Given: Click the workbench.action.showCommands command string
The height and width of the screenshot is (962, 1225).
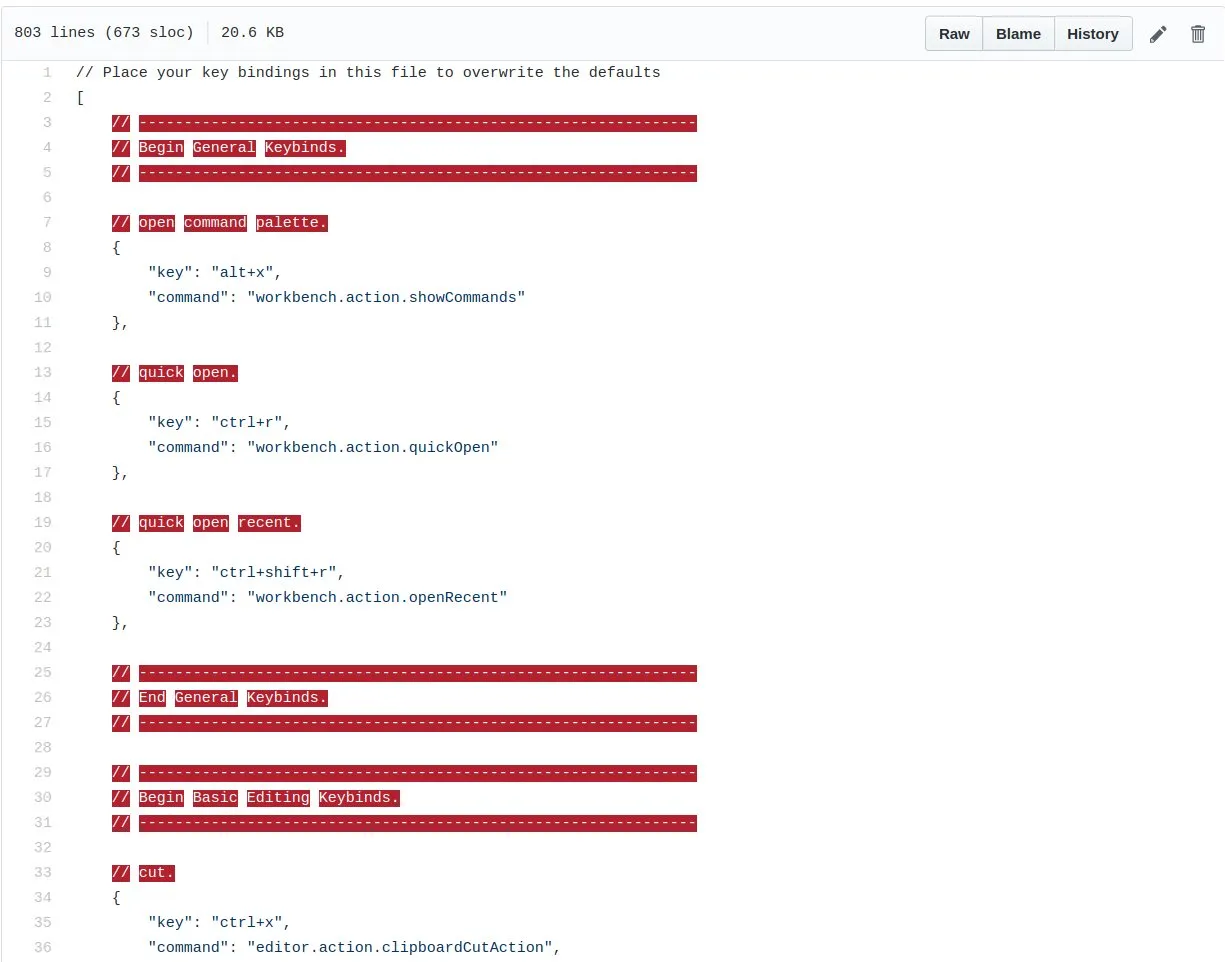Looking at the screenshot, I should coord(386,297).
